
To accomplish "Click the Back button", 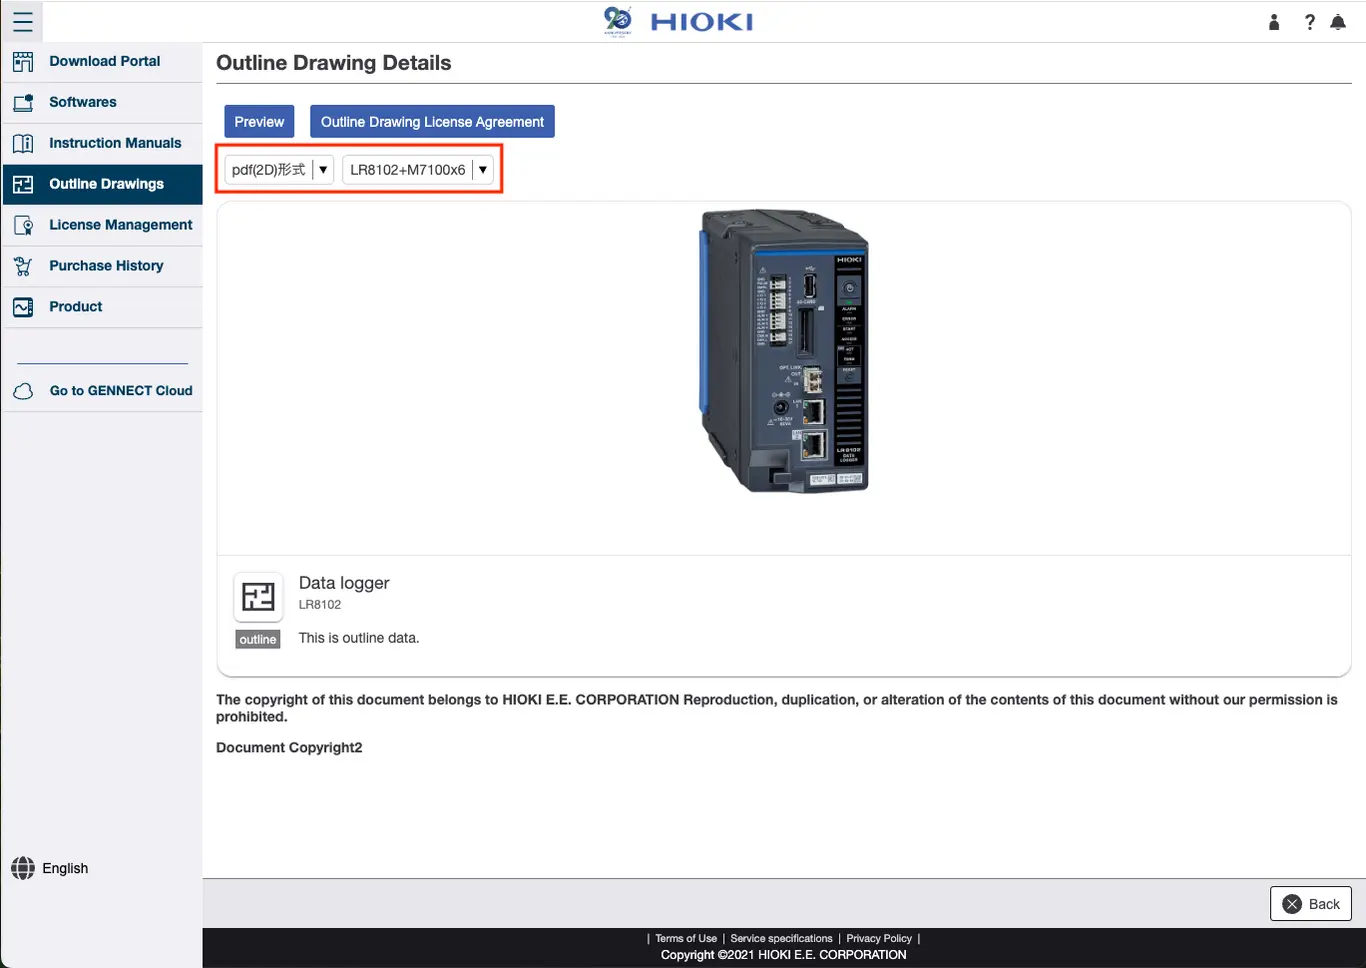I will pos(1311,904).
